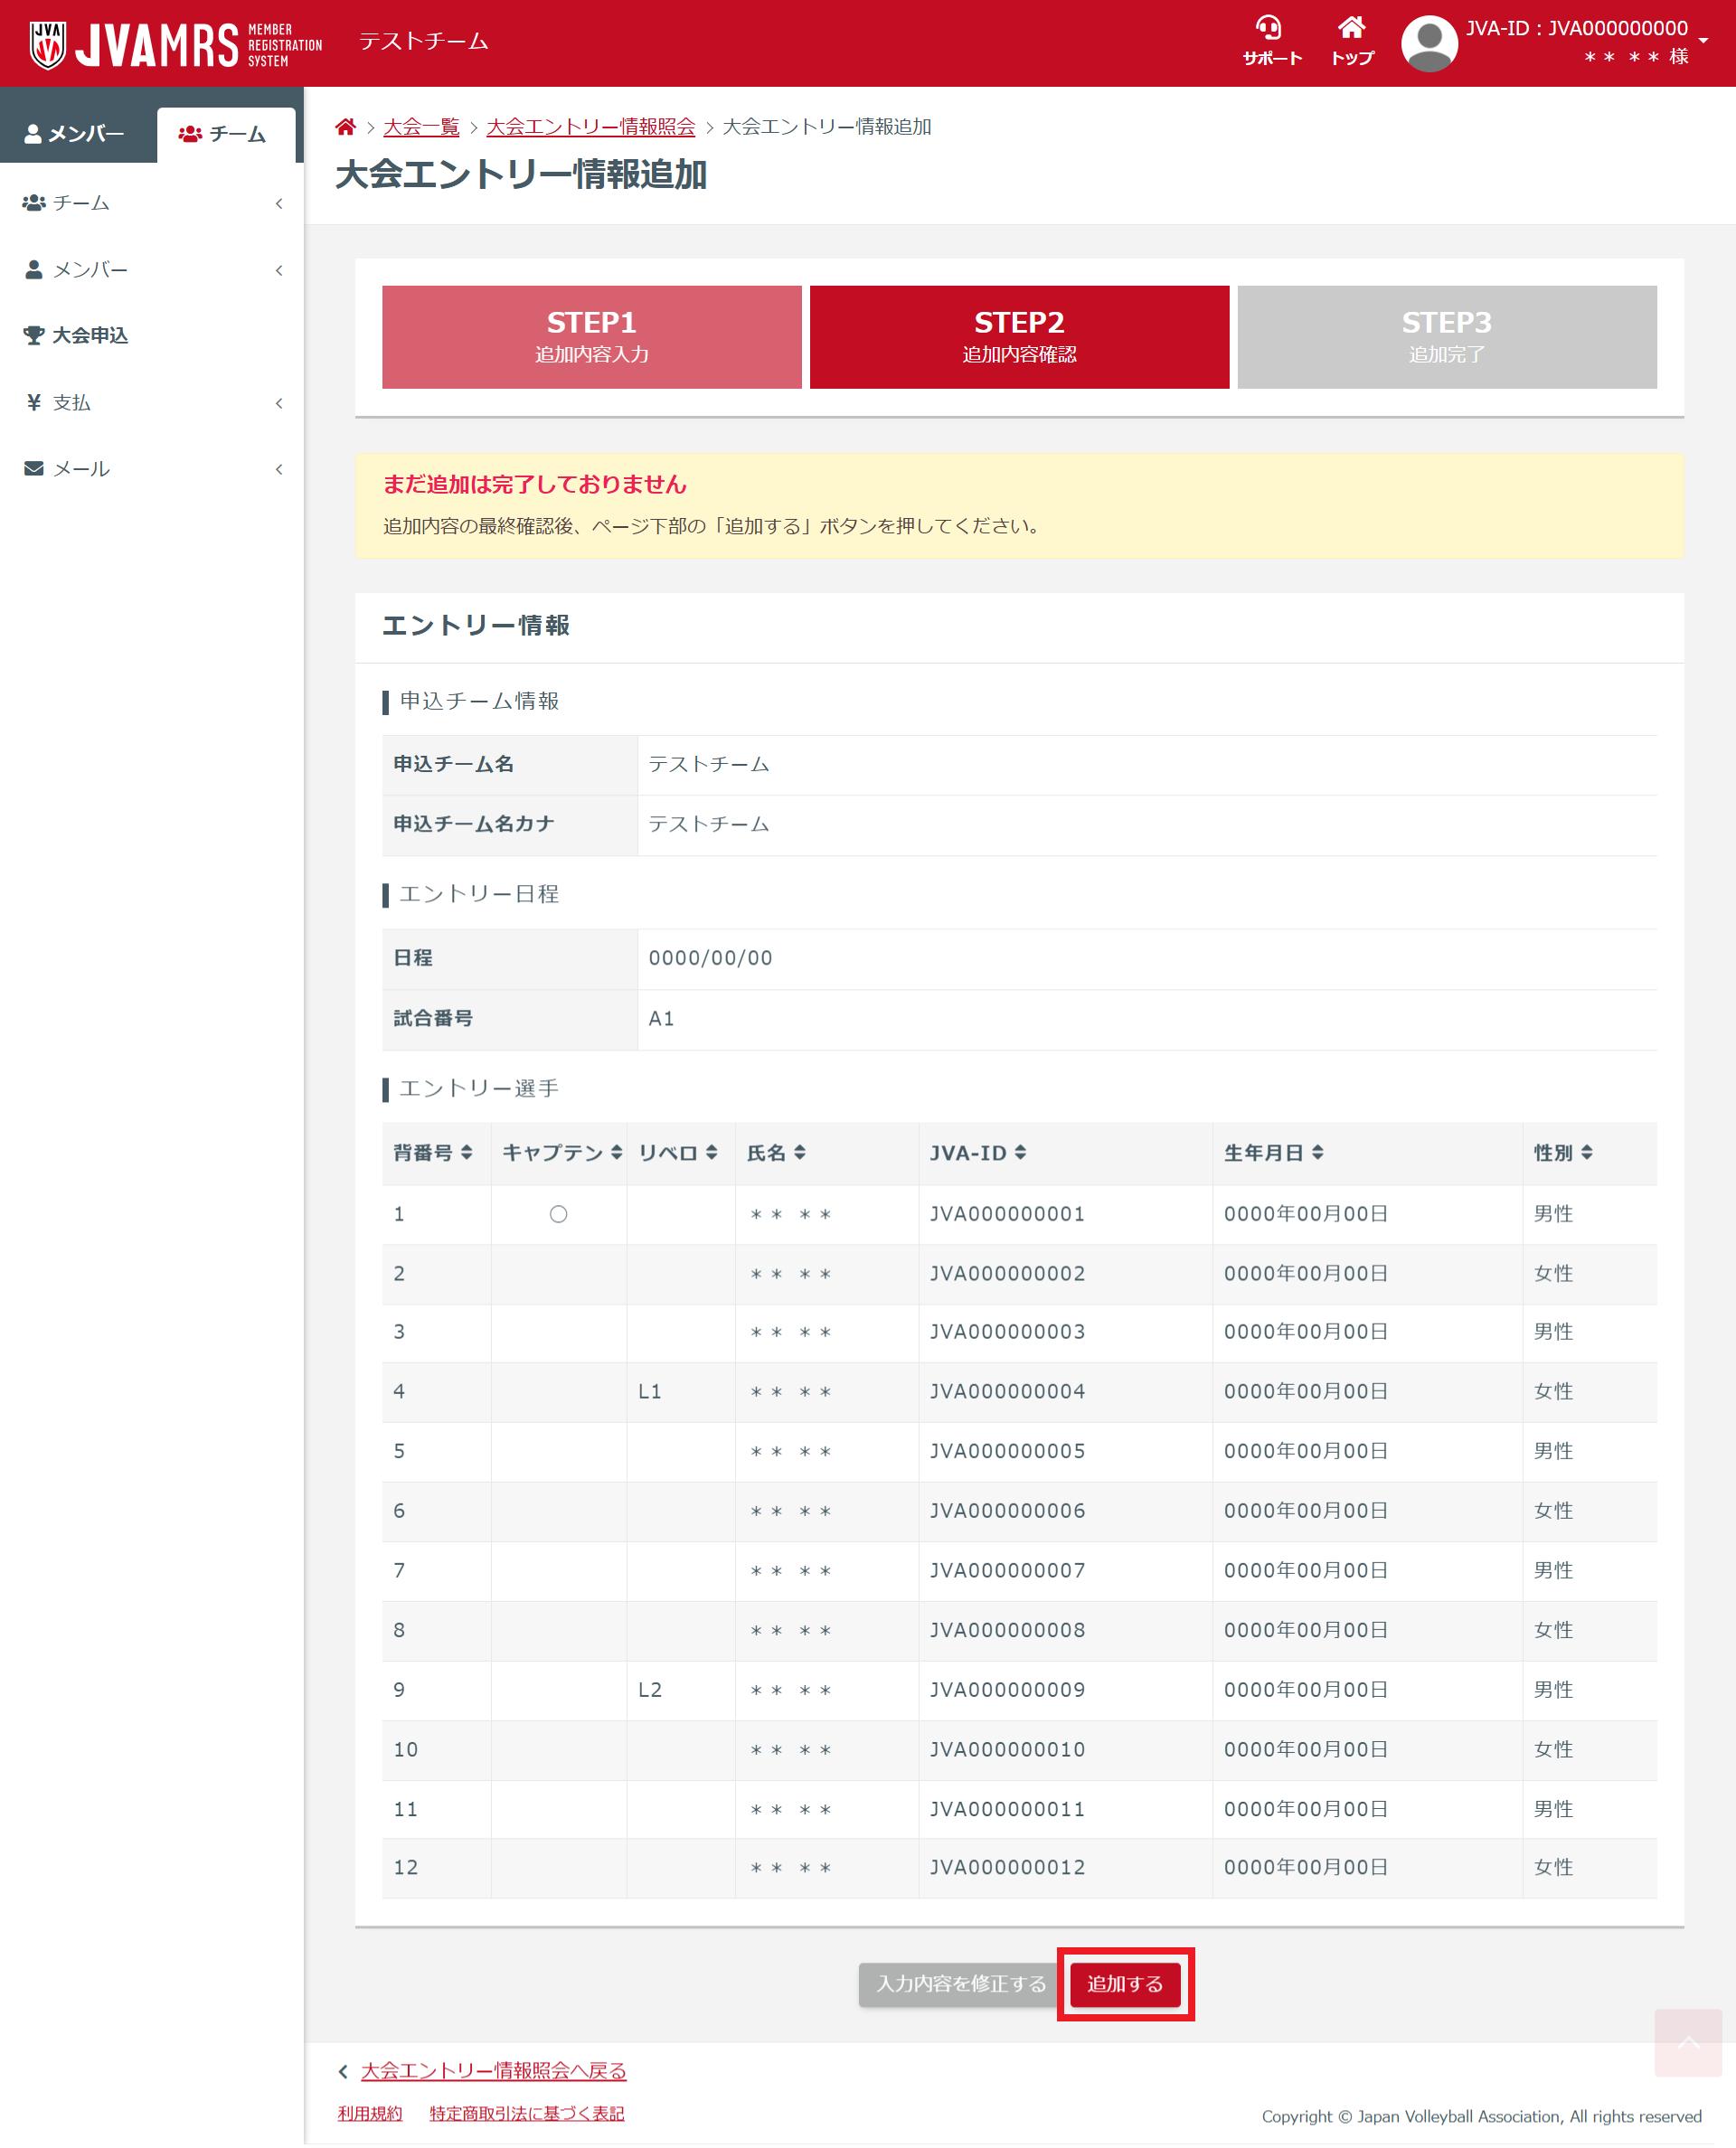Sort table by 背番号 column

[467, 1153]
